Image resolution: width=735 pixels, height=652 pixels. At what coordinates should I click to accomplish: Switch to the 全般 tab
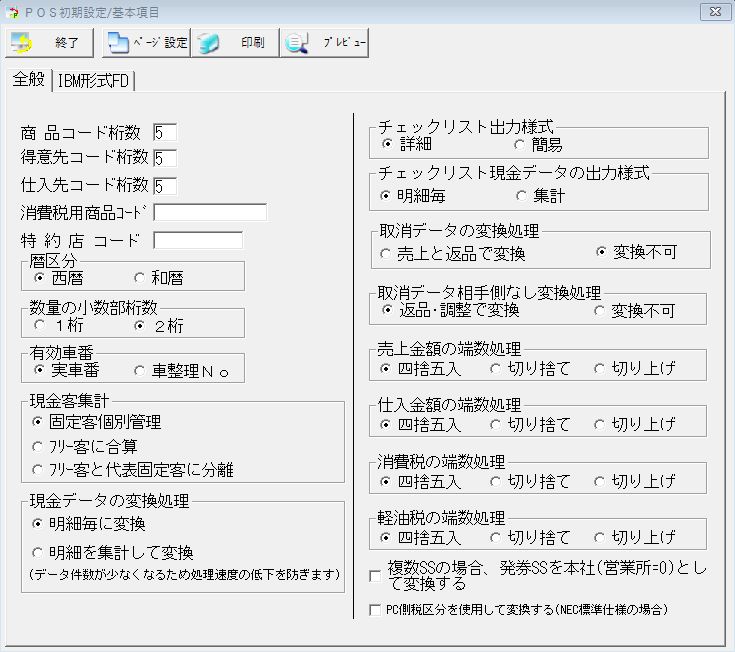[29, 79]
